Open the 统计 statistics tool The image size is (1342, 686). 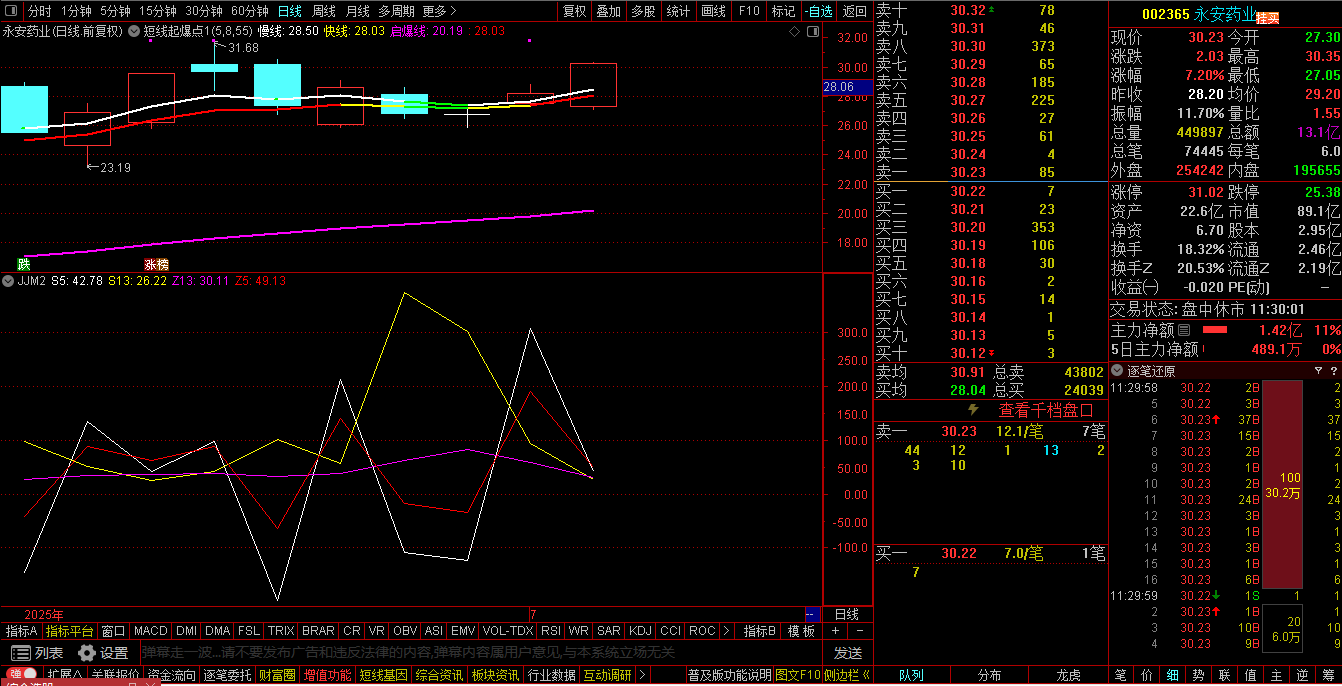click(x=678, y=12)
